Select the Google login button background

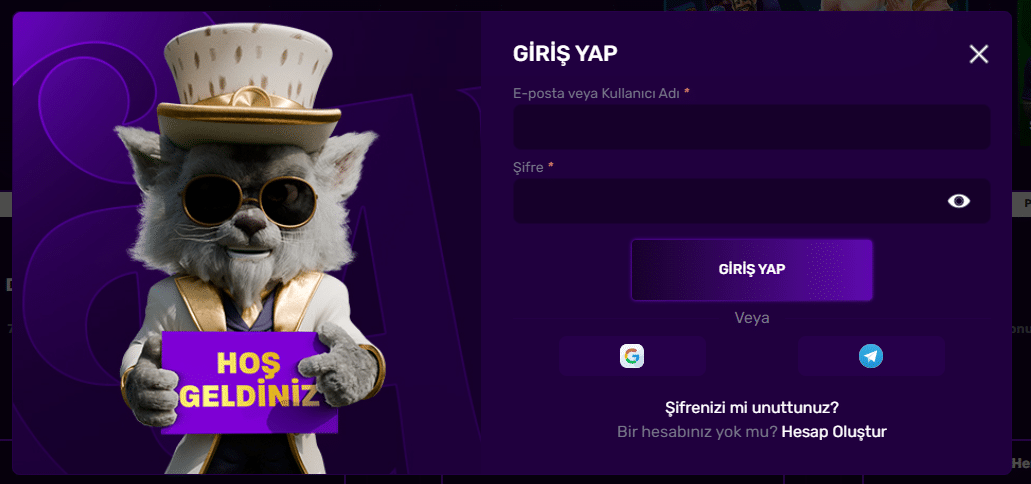[632, 356]
